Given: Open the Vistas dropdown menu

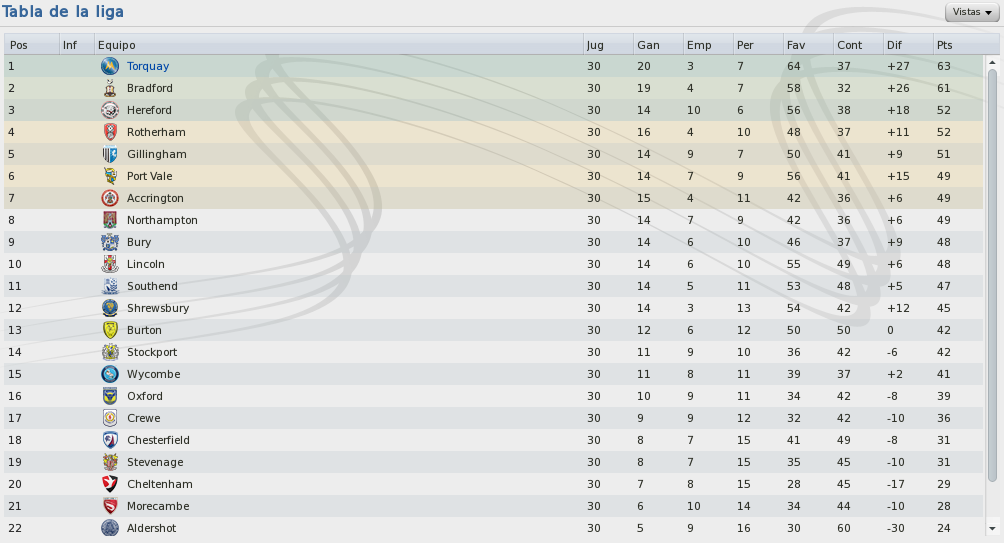Looking at the screenshot, I should (972, 12).
